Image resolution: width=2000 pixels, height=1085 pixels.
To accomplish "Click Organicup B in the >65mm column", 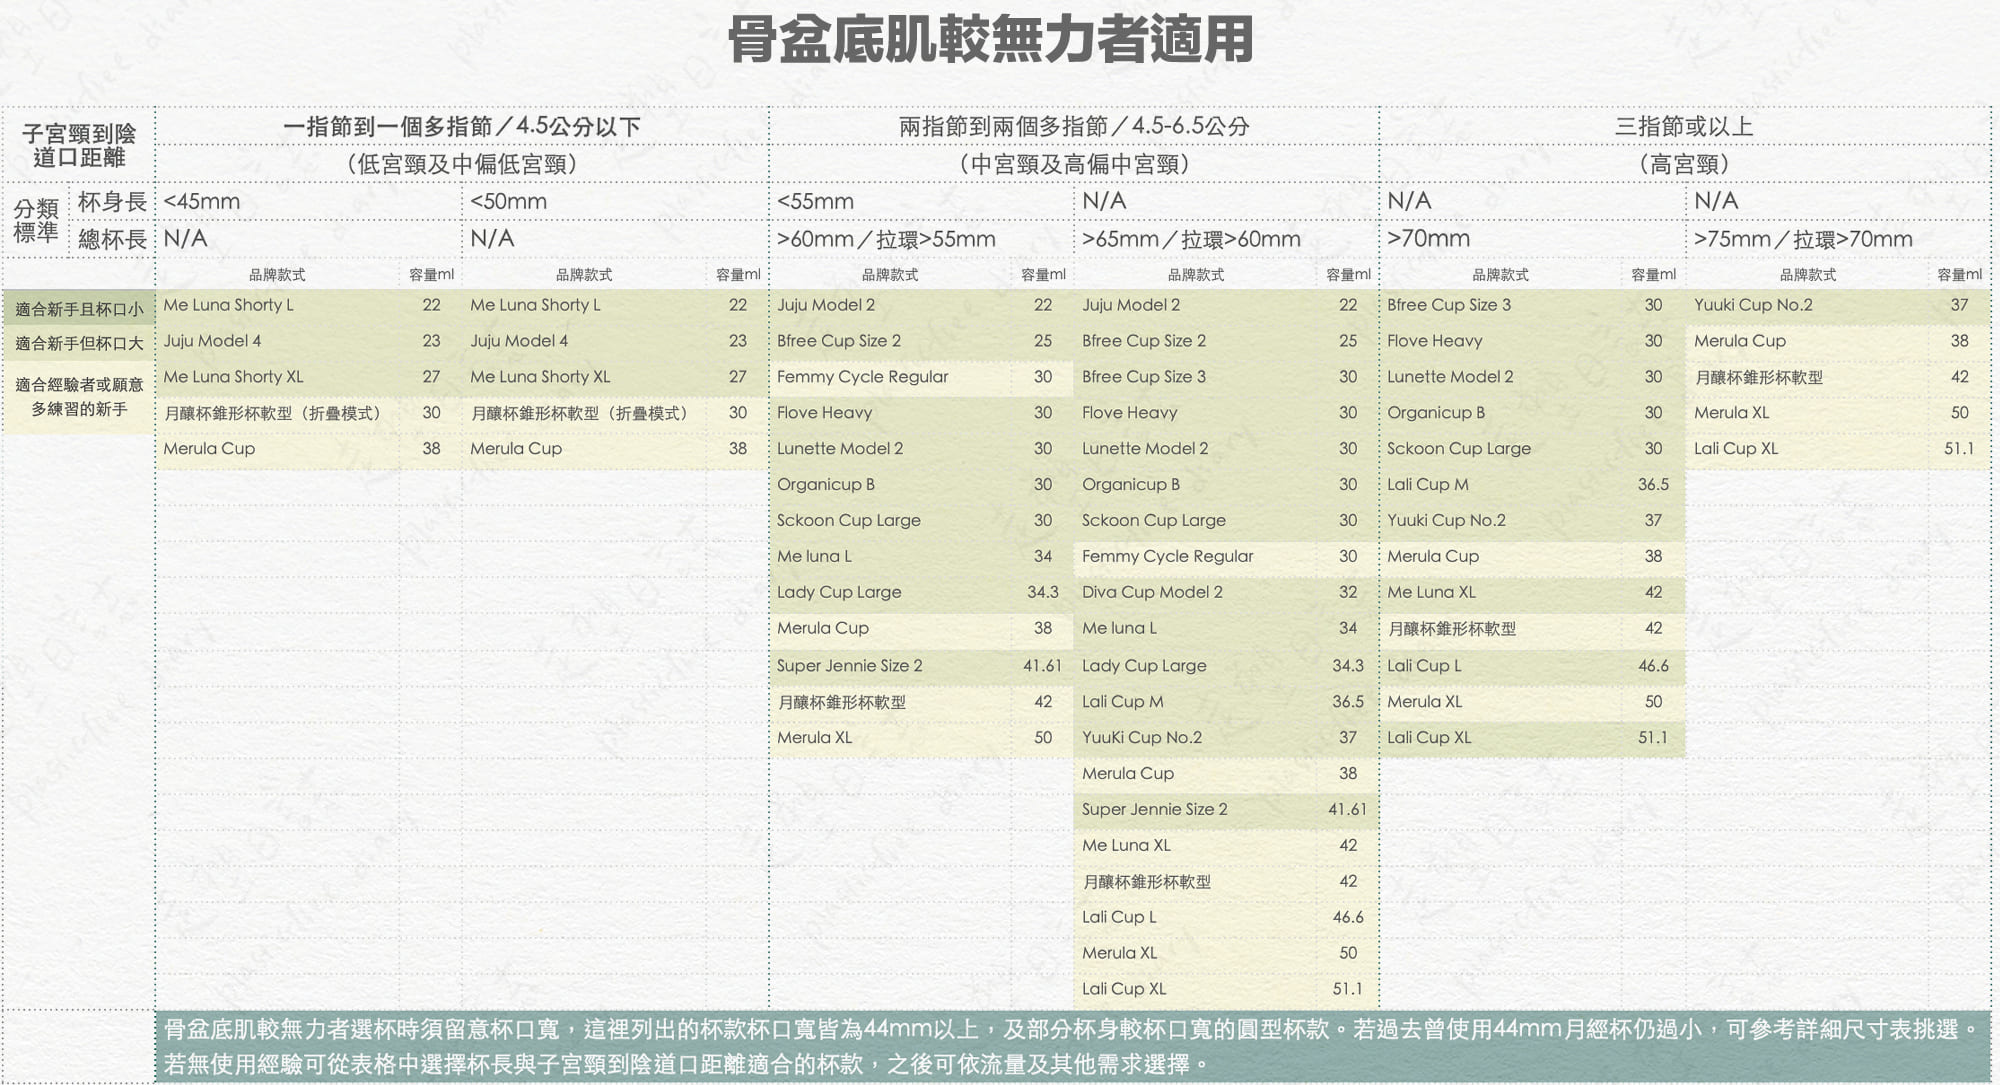I will pyautogui.click(x=1131, y=485).
